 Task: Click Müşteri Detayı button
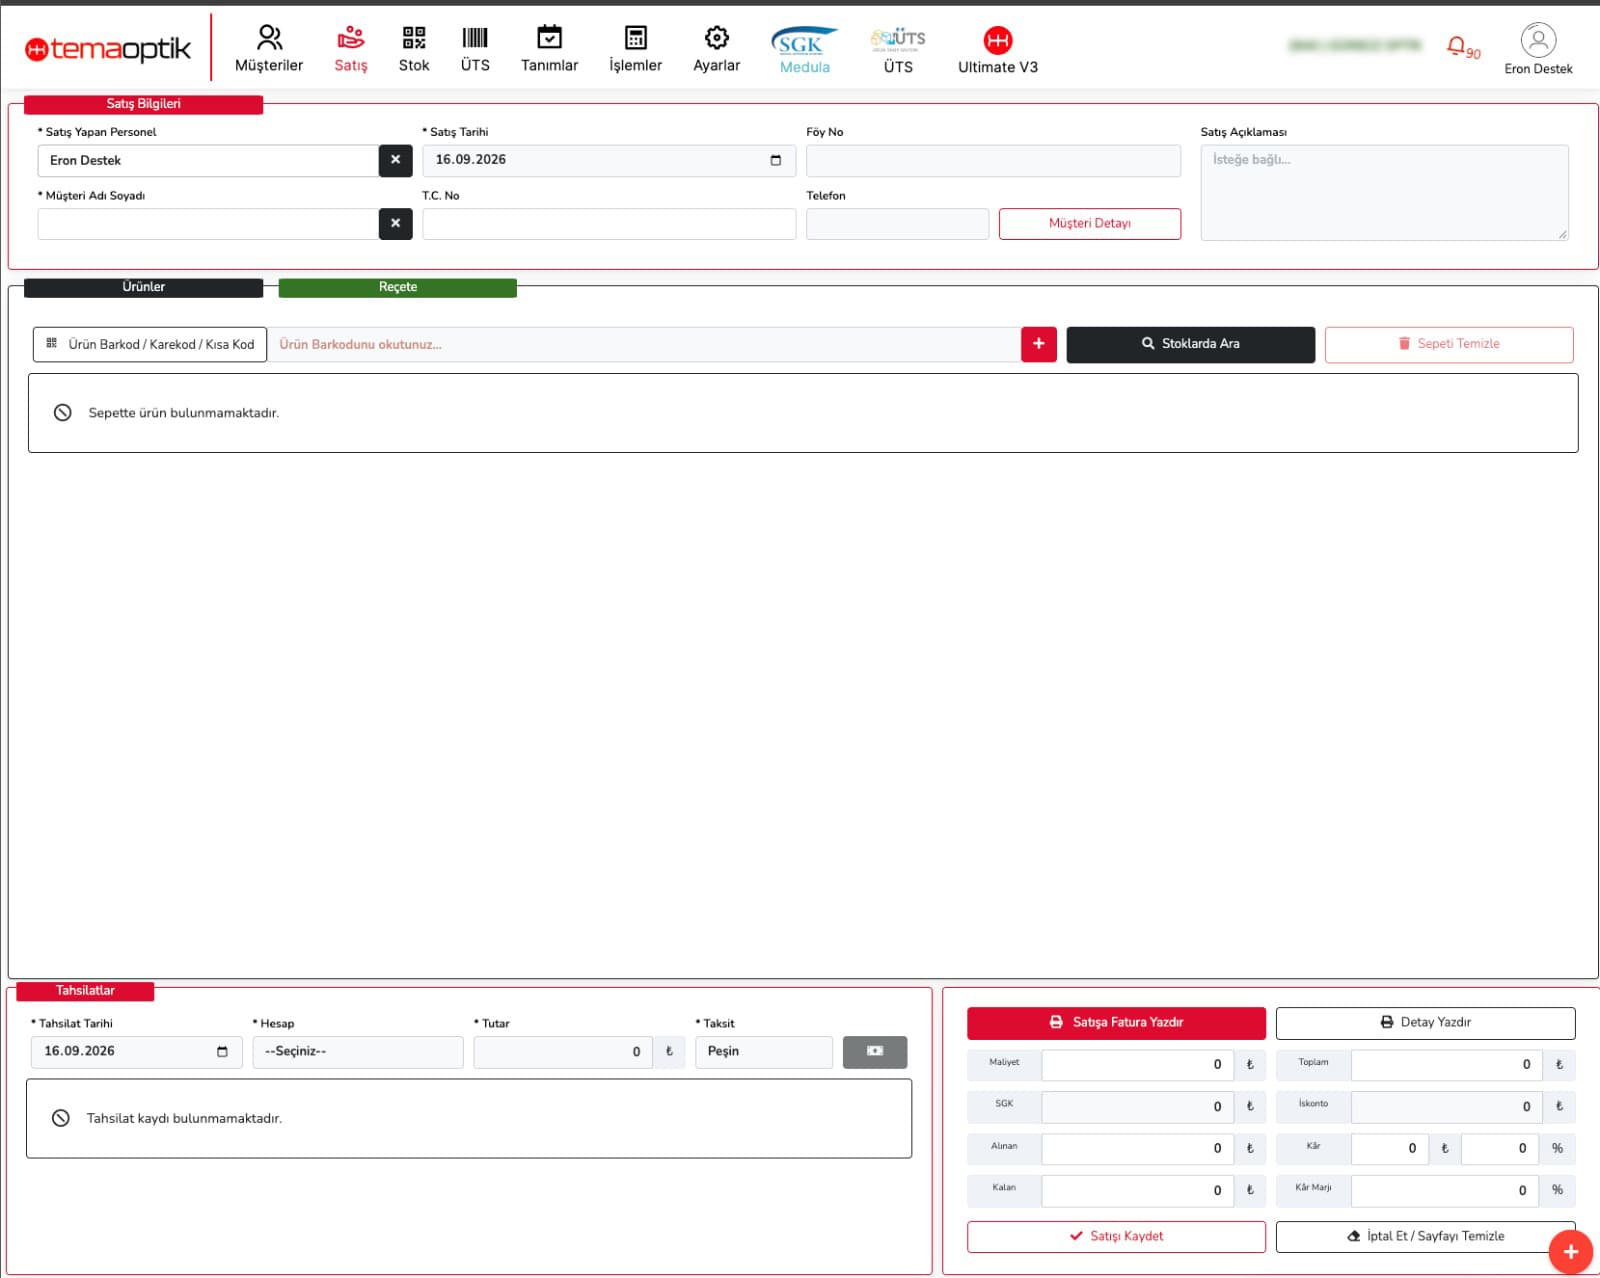[x=1090, y=224]
